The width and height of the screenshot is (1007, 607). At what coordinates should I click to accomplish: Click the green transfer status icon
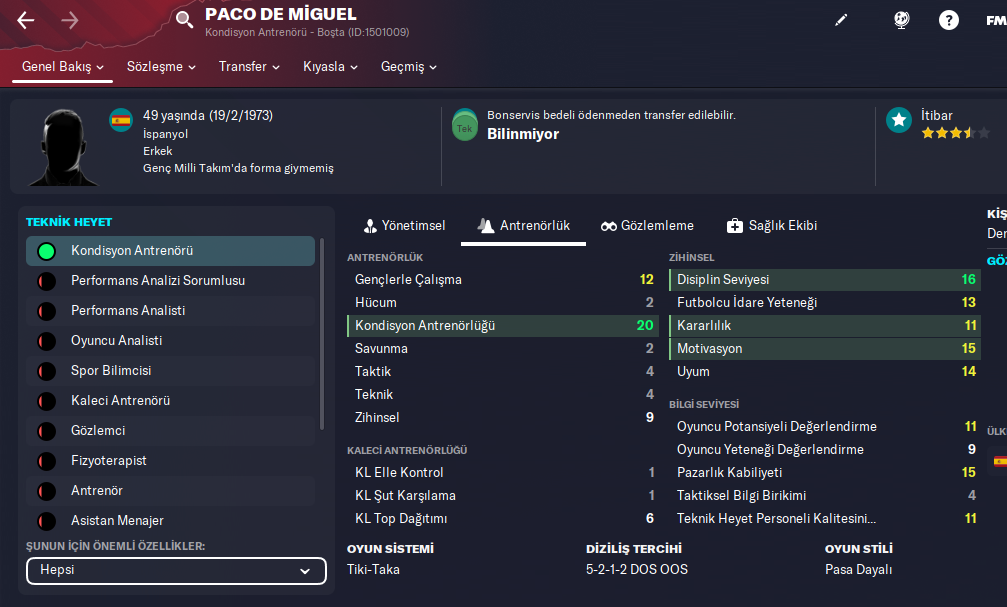pyautogui.click(x=464, y=126)
